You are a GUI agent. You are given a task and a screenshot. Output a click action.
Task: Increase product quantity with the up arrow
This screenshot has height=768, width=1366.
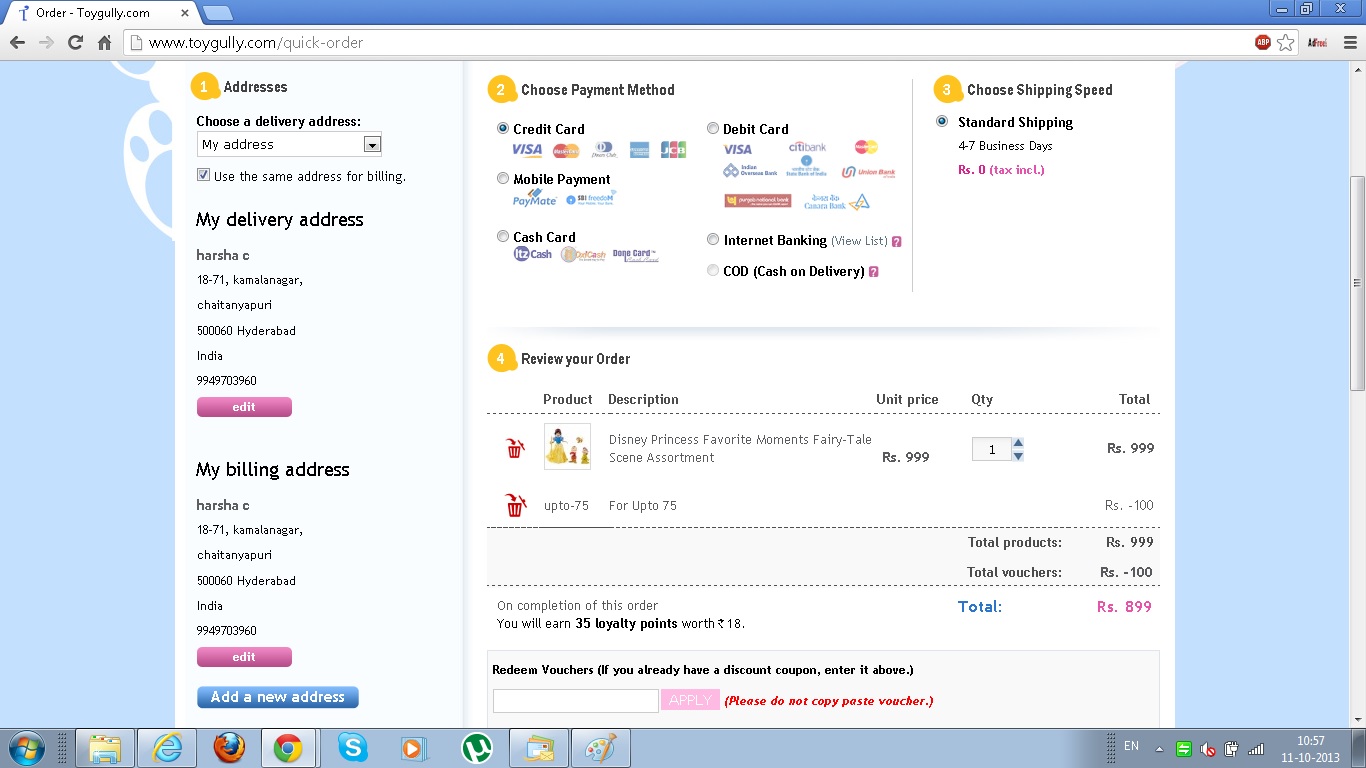(1018, 443)
